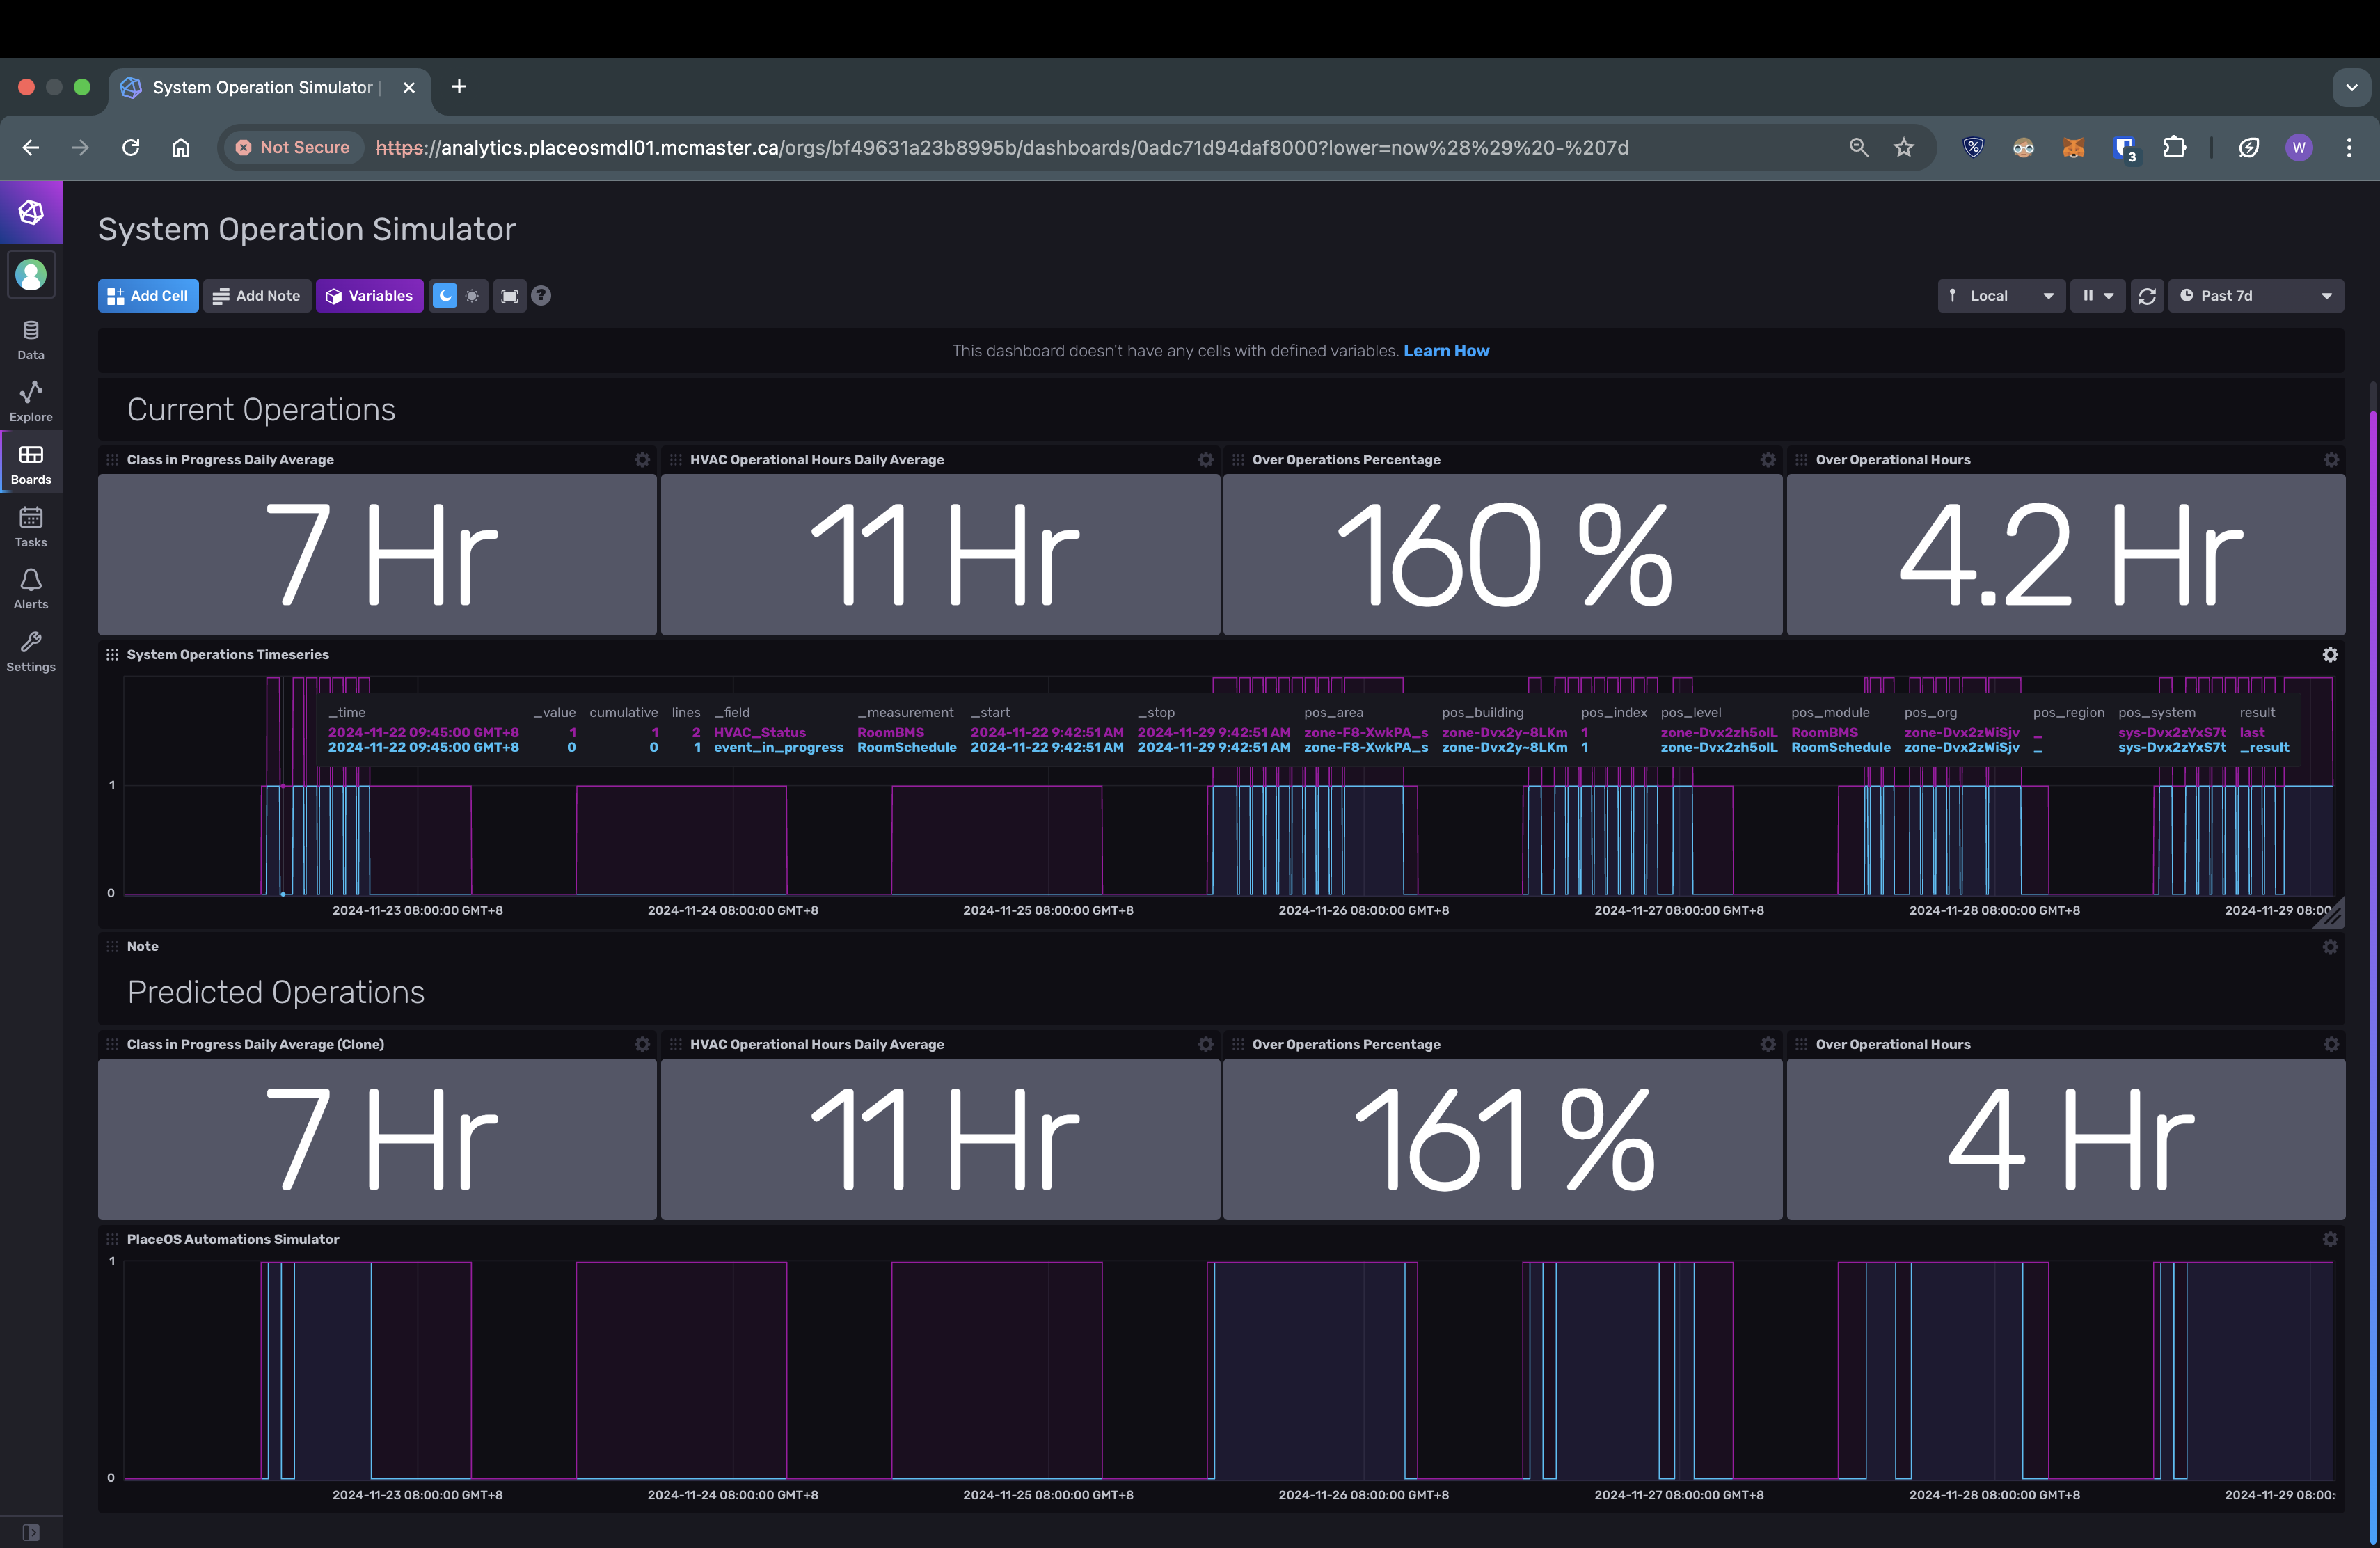Open the gear menu on Over Operations Percentage
Image resolution: width=2380 pixels, height=1548 pixels.
(x=1767, y=460)
